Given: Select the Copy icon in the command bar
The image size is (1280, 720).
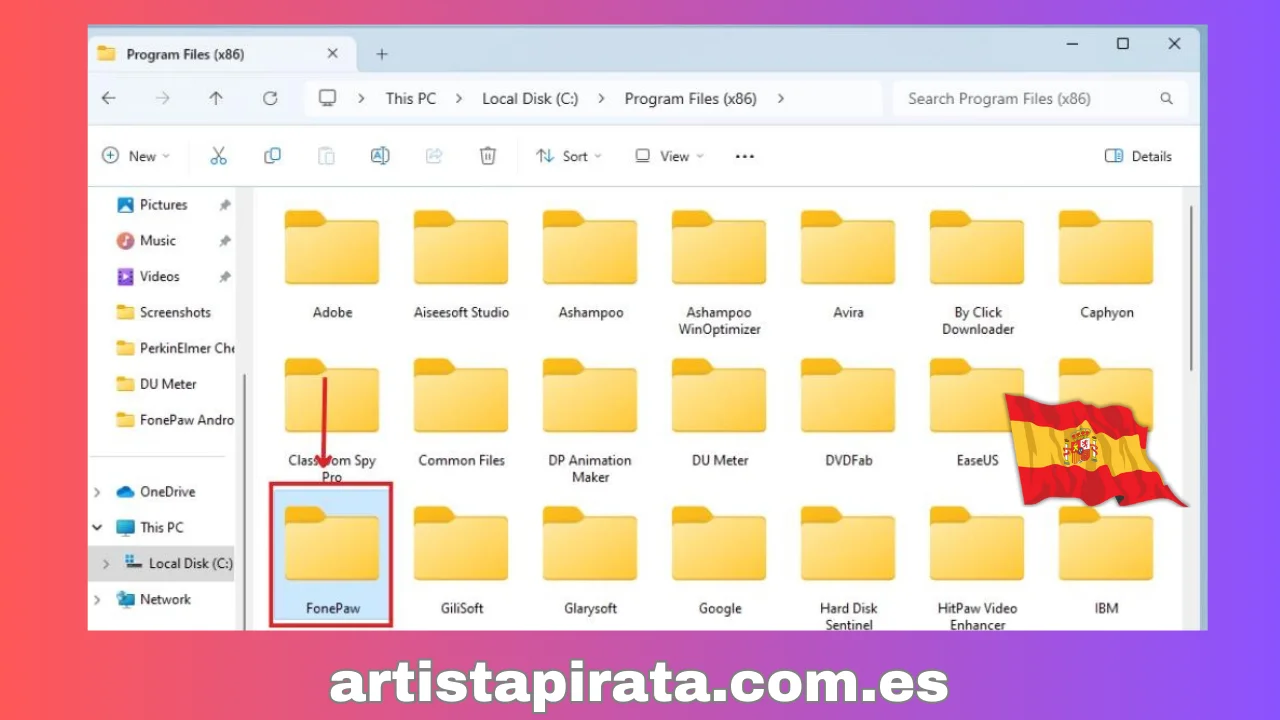Looking at the screenshot, I should [272, 156].
